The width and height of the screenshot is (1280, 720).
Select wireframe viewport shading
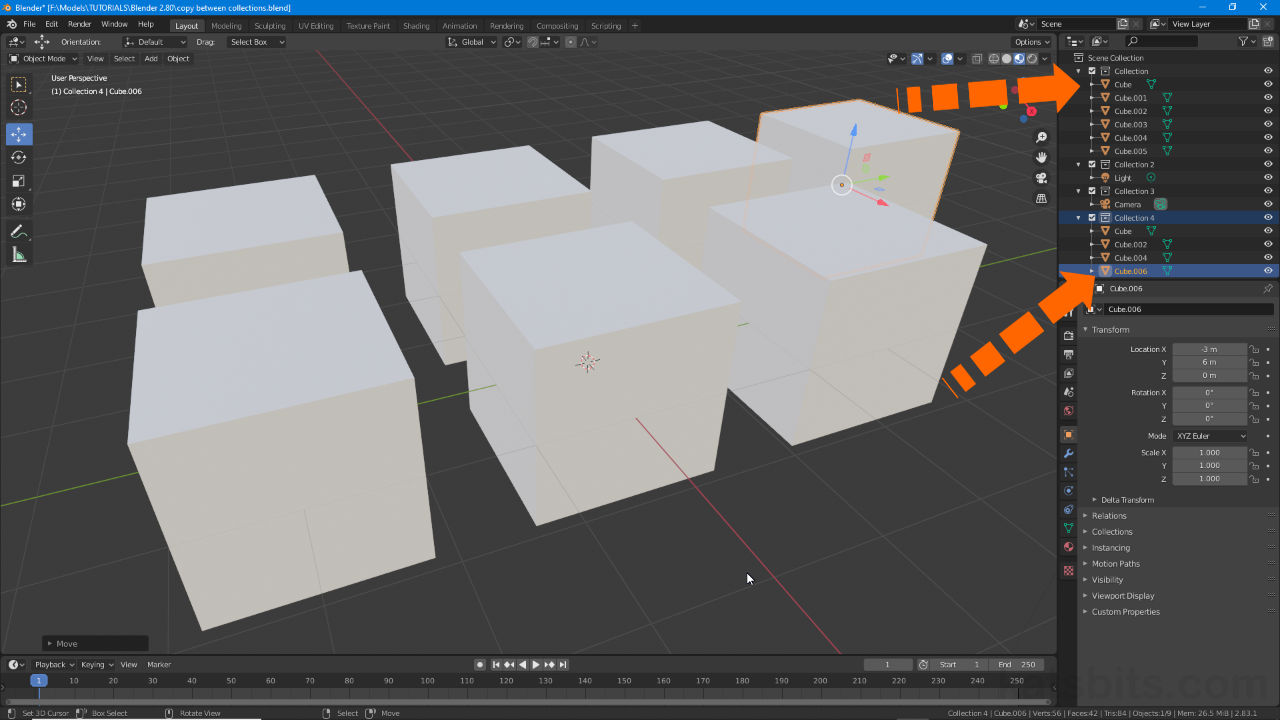995,59
